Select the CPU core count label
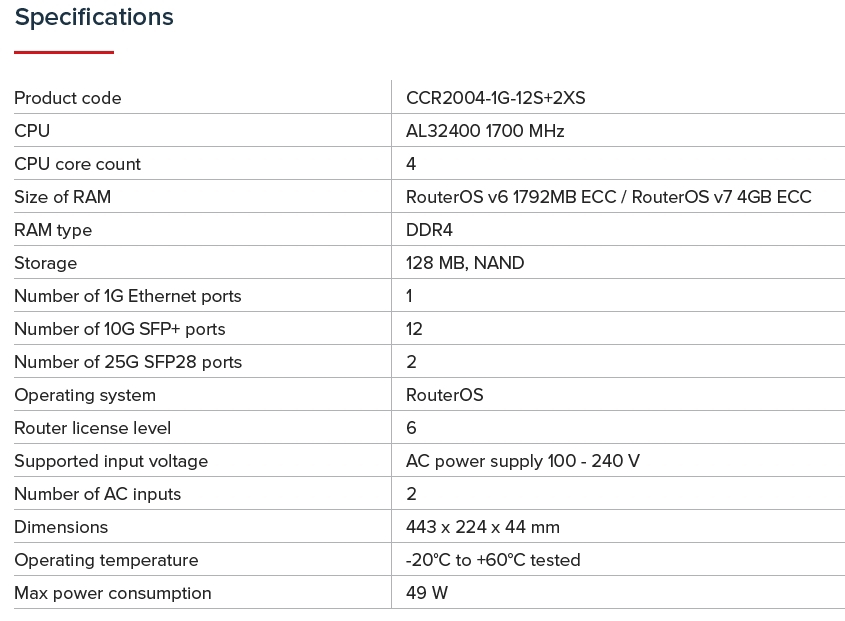The height and width of the screenshot is (621, 845). click(77, 164)
